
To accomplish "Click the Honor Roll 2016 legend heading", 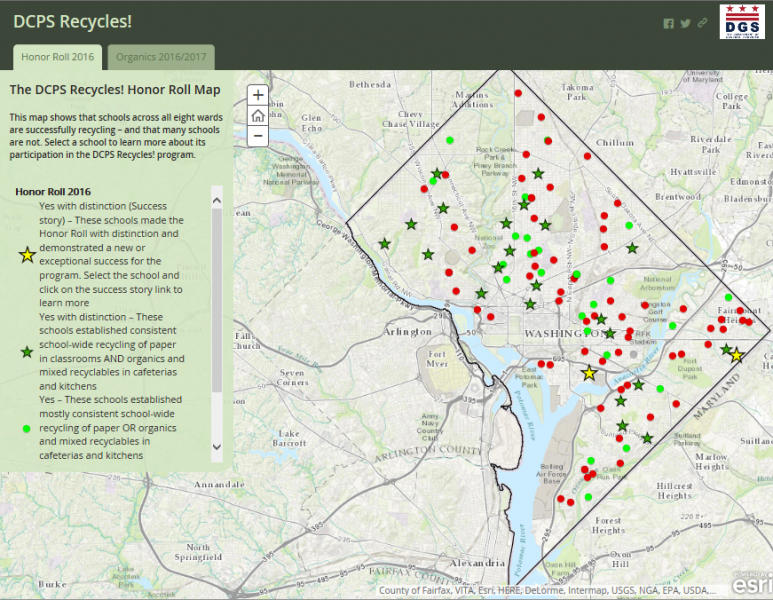I will (x=53, y=192).
